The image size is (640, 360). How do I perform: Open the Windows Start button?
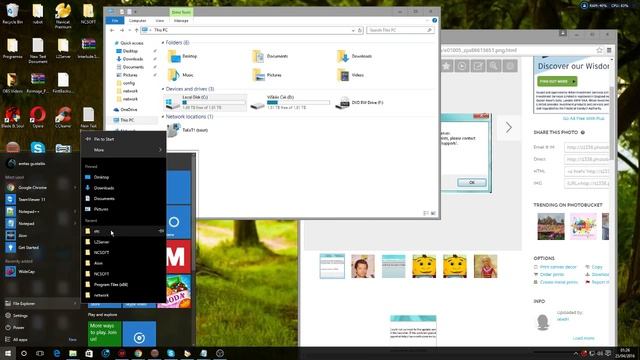click(7, 353)
